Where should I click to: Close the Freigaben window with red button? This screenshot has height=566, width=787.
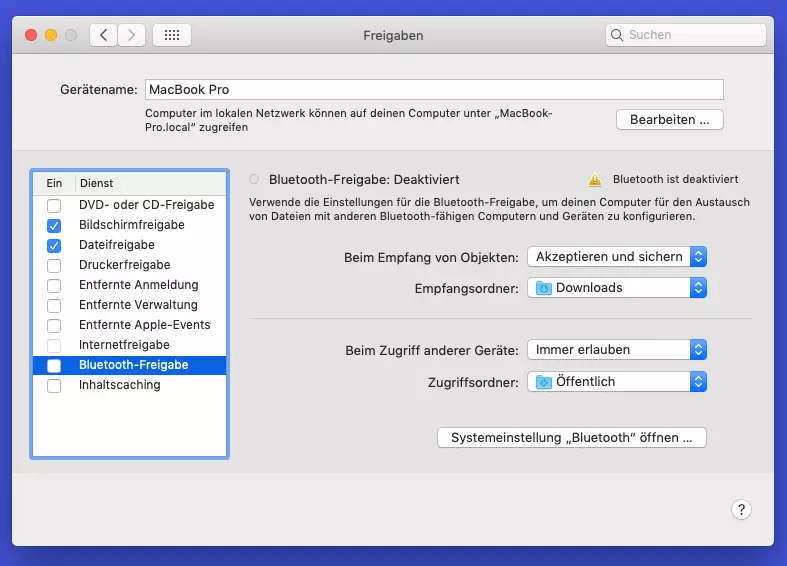click(31, 35)
